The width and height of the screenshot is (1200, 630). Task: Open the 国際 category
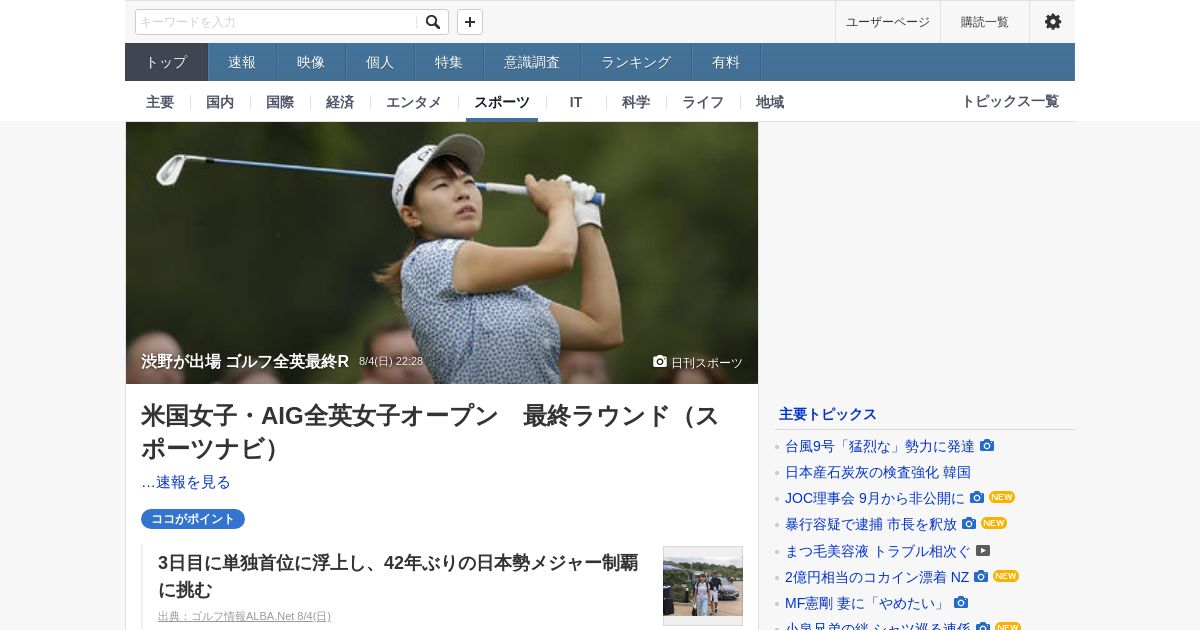click(x=280, y=102)
